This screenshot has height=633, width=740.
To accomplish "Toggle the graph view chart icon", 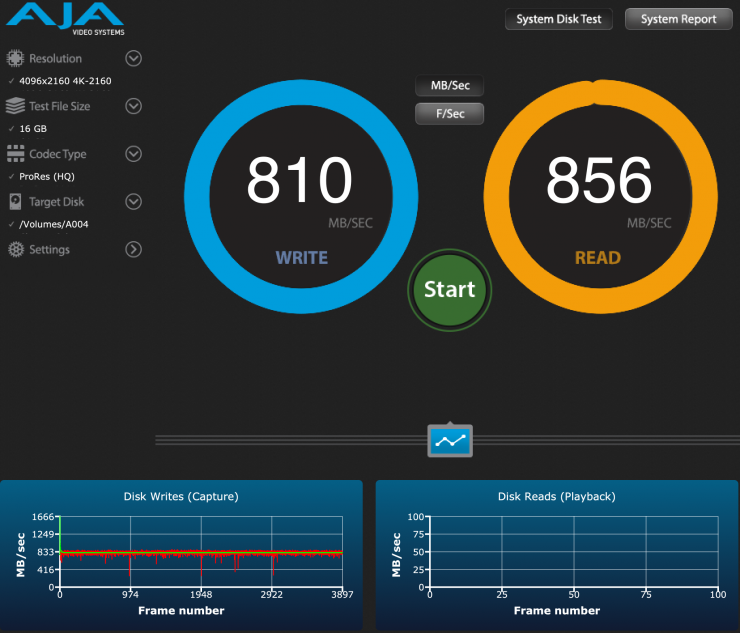I will (x=450, y=440).
